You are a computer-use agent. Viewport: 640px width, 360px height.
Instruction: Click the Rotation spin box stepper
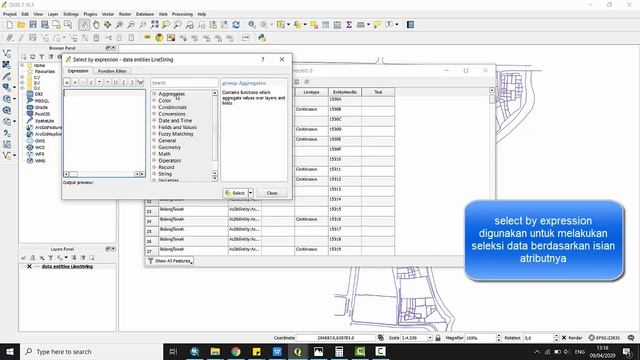556,338
